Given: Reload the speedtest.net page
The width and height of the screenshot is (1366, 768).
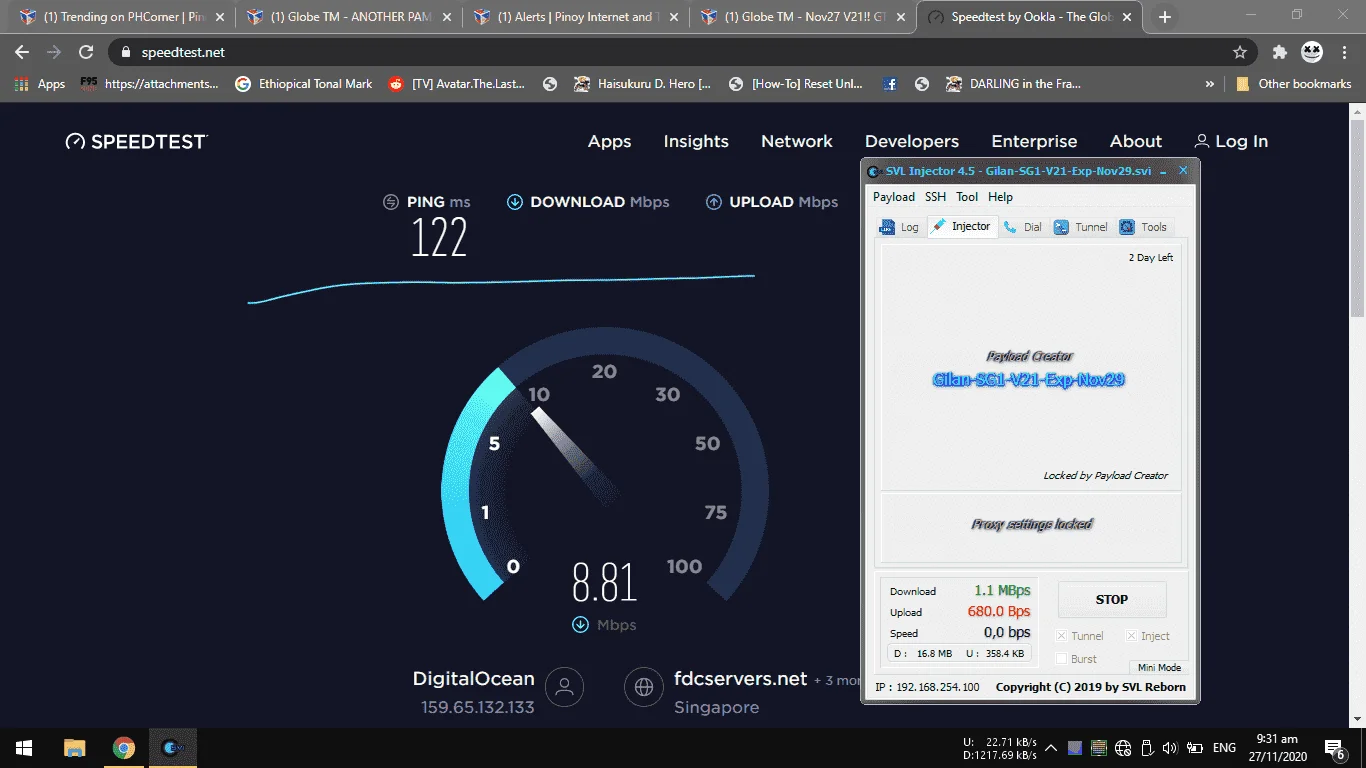Looking at the screenshot, I should (x=86, y=52).
